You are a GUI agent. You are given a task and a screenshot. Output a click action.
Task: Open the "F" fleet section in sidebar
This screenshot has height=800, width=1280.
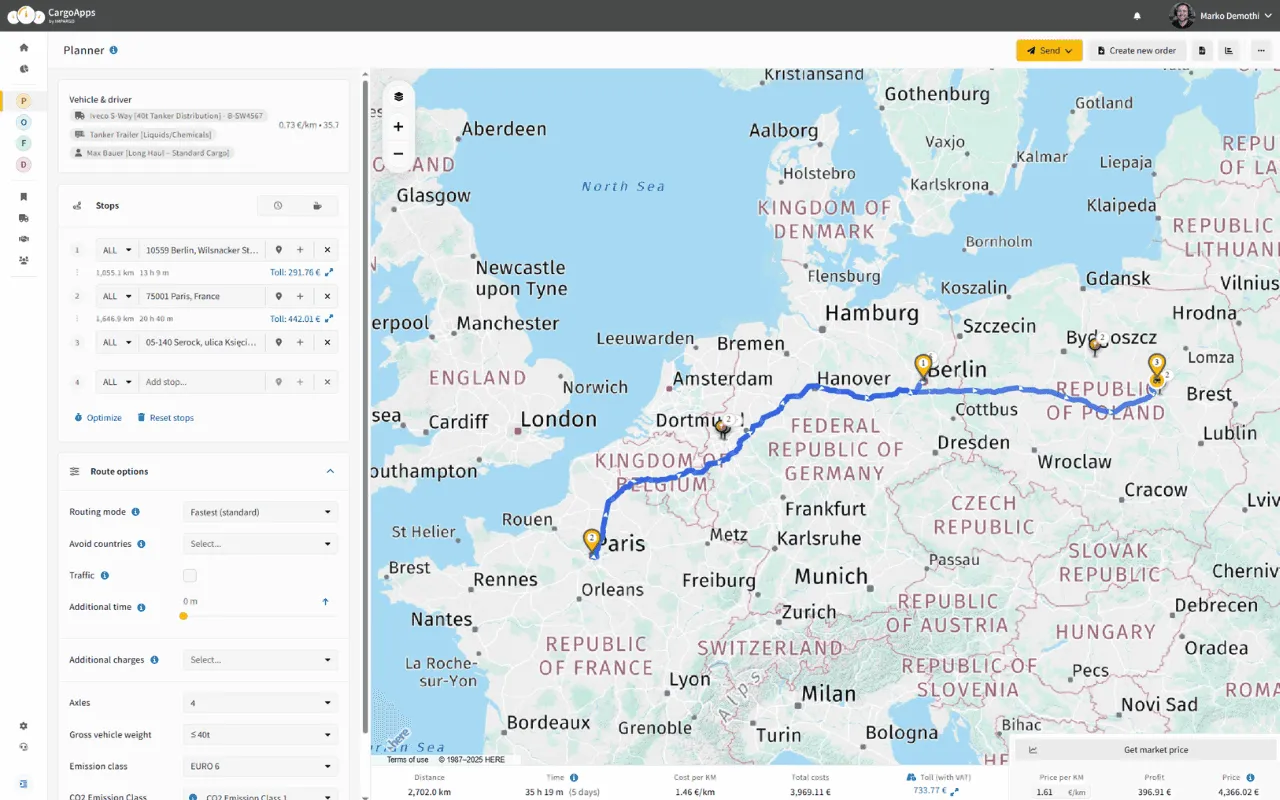point(23,142)
